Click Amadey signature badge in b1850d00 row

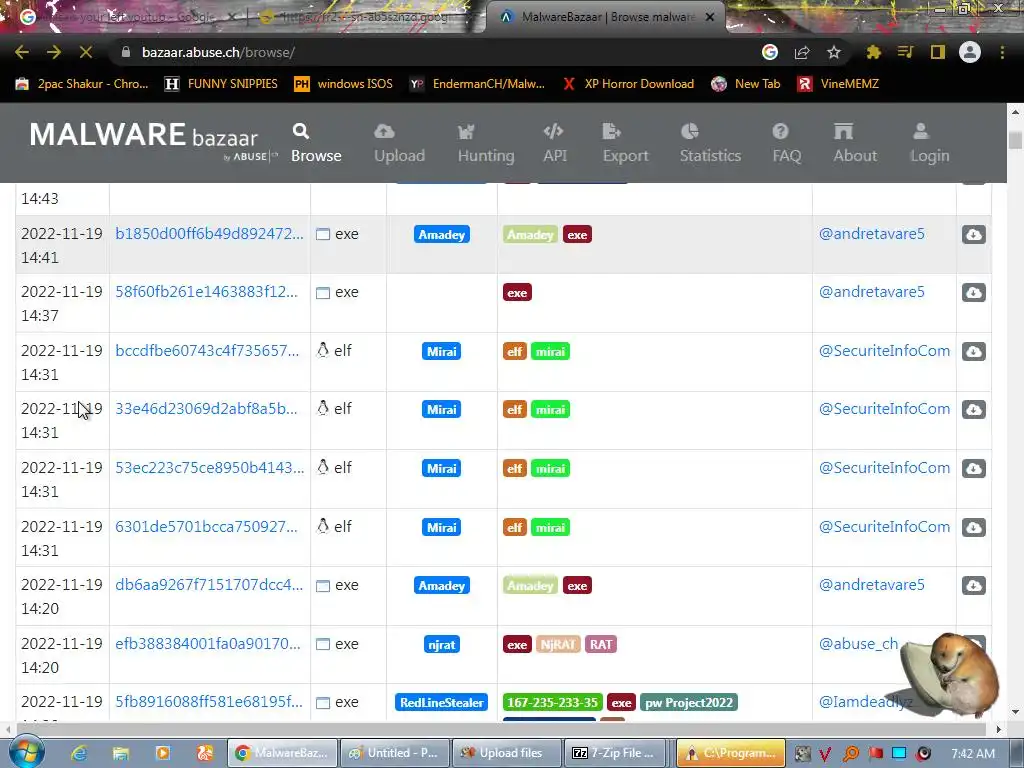[x=441, y=234]
